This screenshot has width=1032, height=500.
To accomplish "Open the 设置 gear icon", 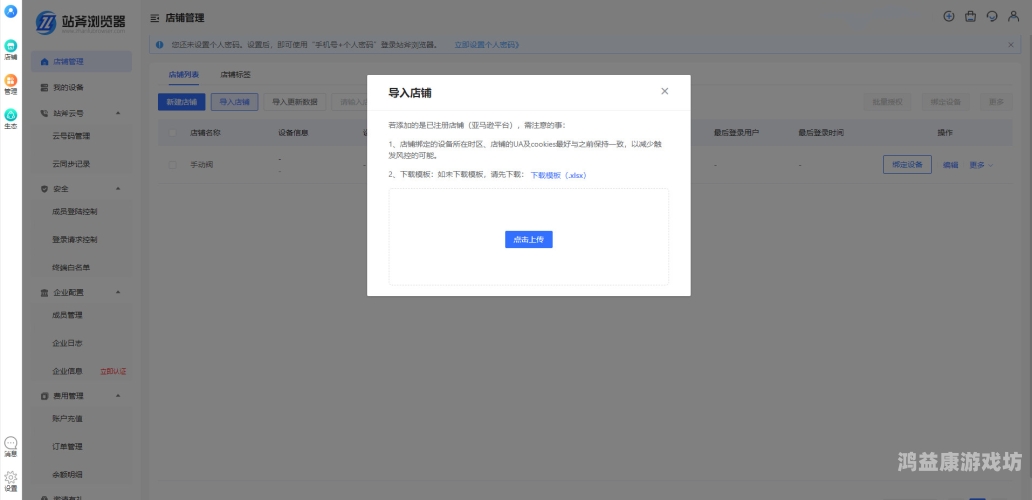I will tap(11, 482).
